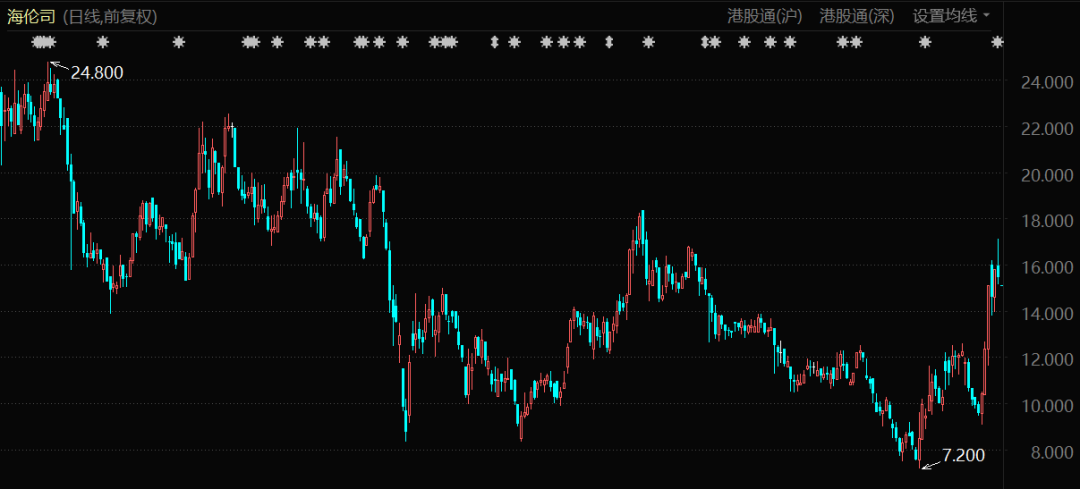Click the arrow pointing to the 7.200 low
Screen dimensions: 1080x489
930,463
